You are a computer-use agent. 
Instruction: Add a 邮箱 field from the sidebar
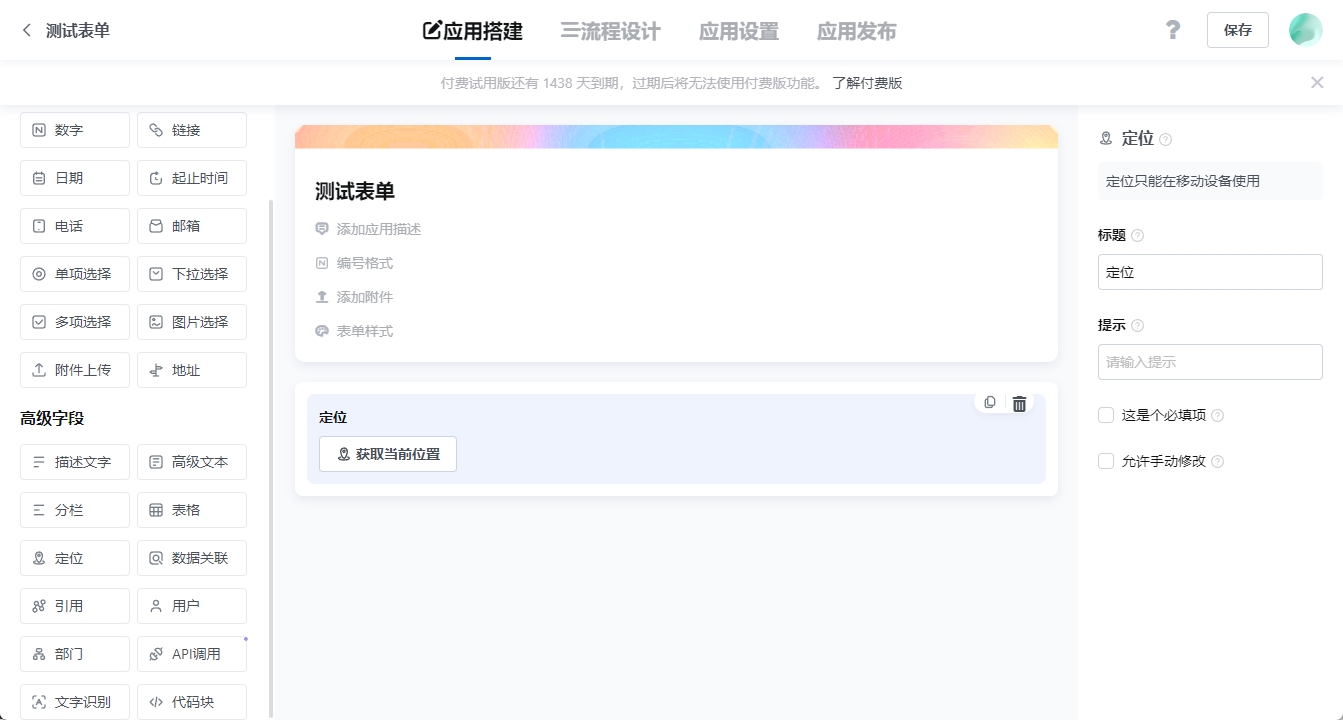tap(191, 225)
